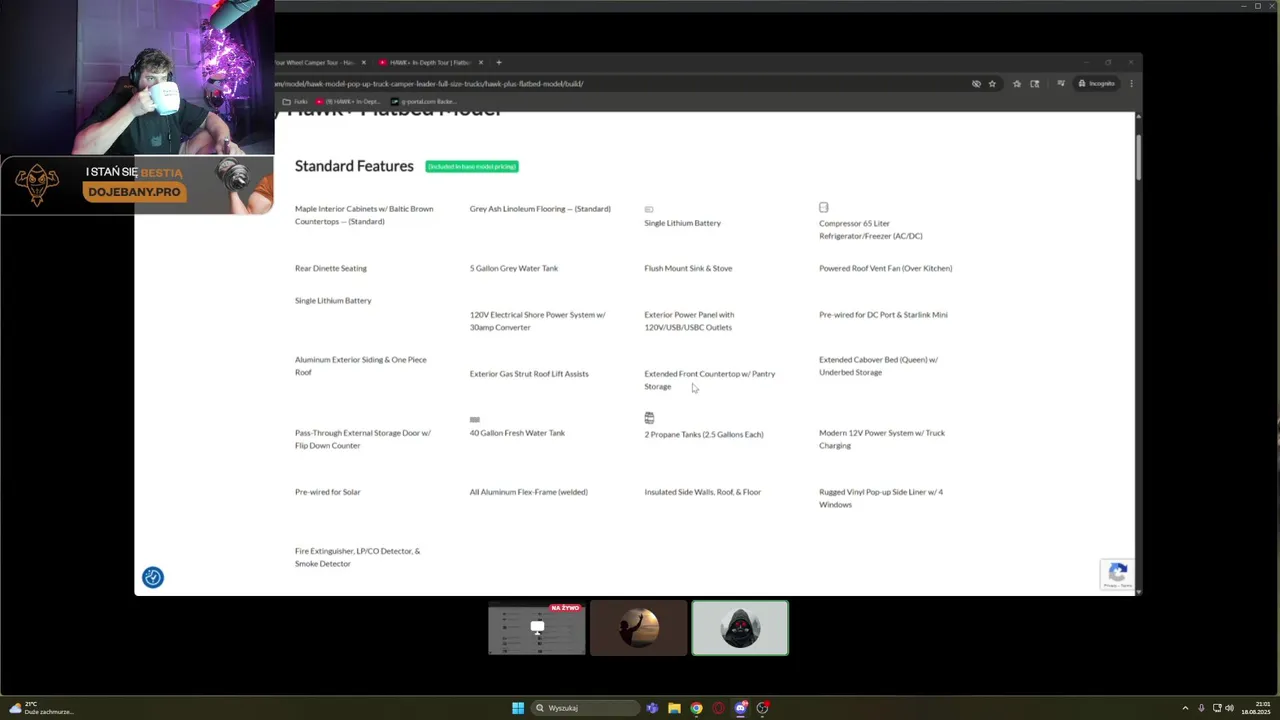The height and width of the screenshot is (720, 1280).
Task: Click Aluminum Exterior Siding & One Piece Roof
Action: pyautogui.click(x=361, y=366)
